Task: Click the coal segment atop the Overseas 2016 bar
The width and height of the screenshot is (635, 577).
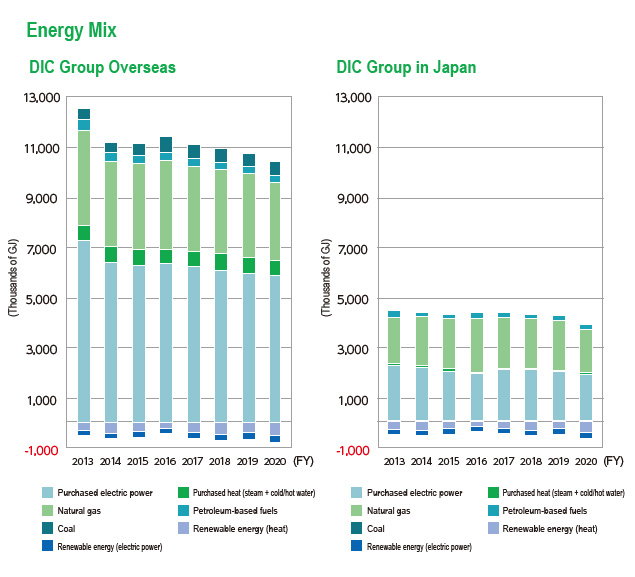Action: tap(166, 145)
